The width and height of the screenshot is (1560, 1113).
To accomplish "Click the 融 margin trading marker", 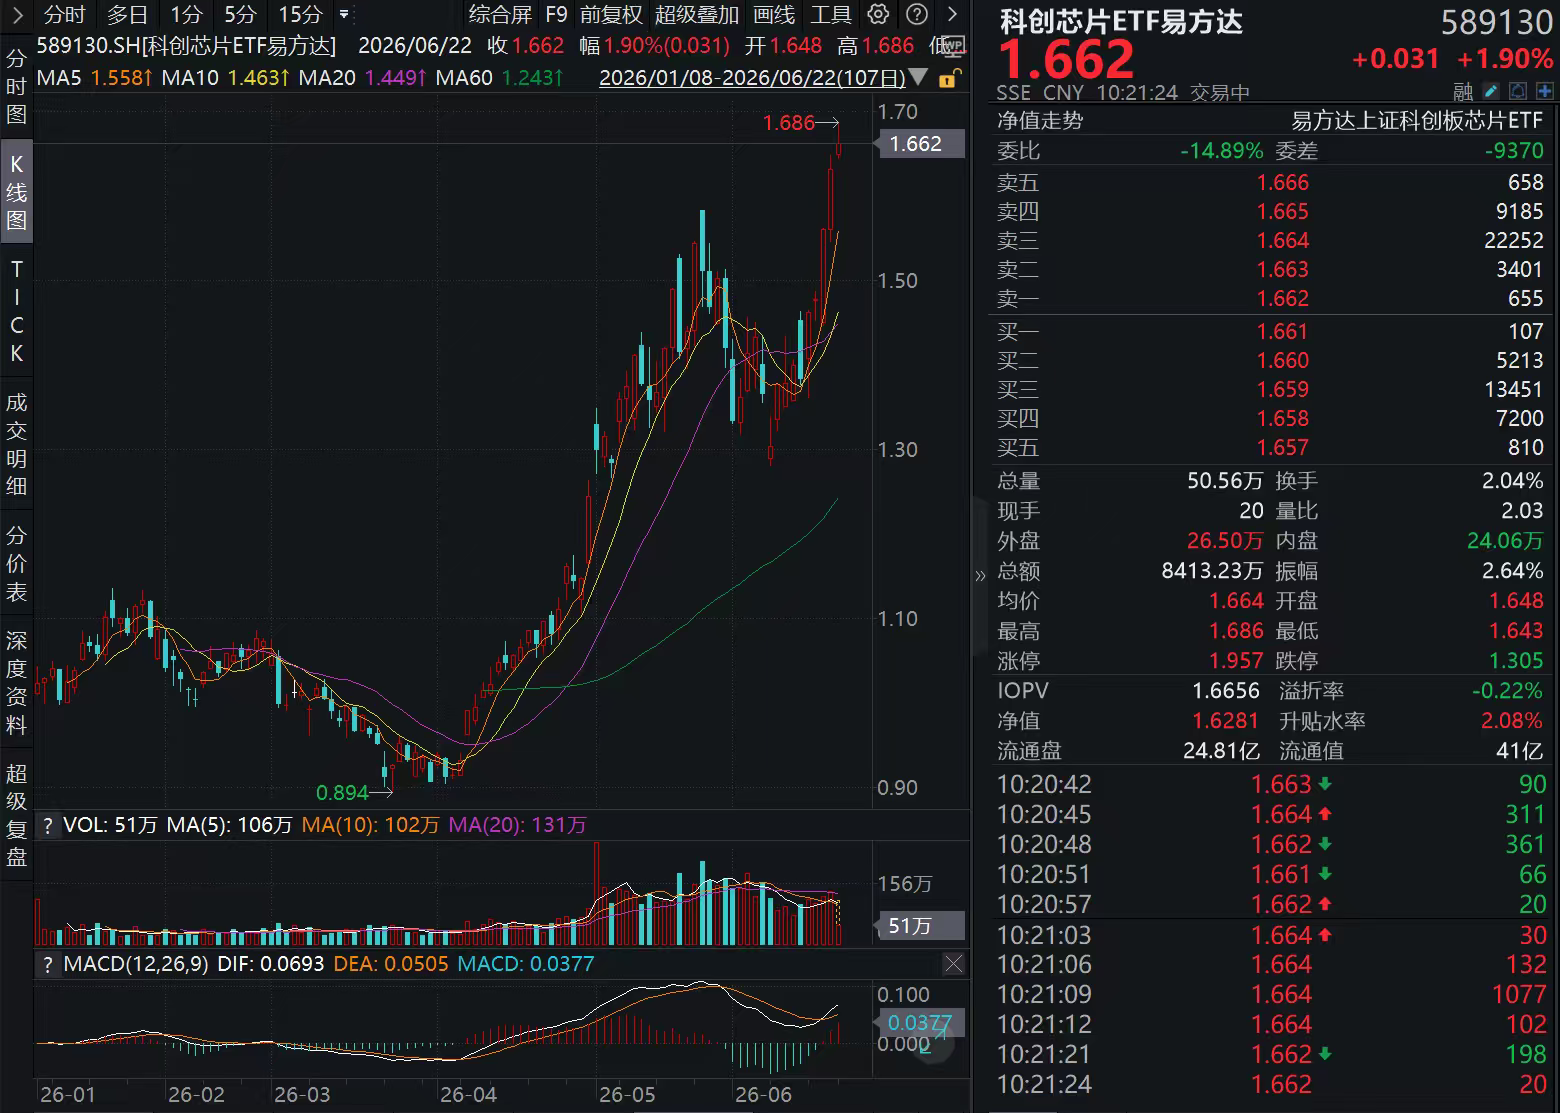I will [x=1464, y=92].
